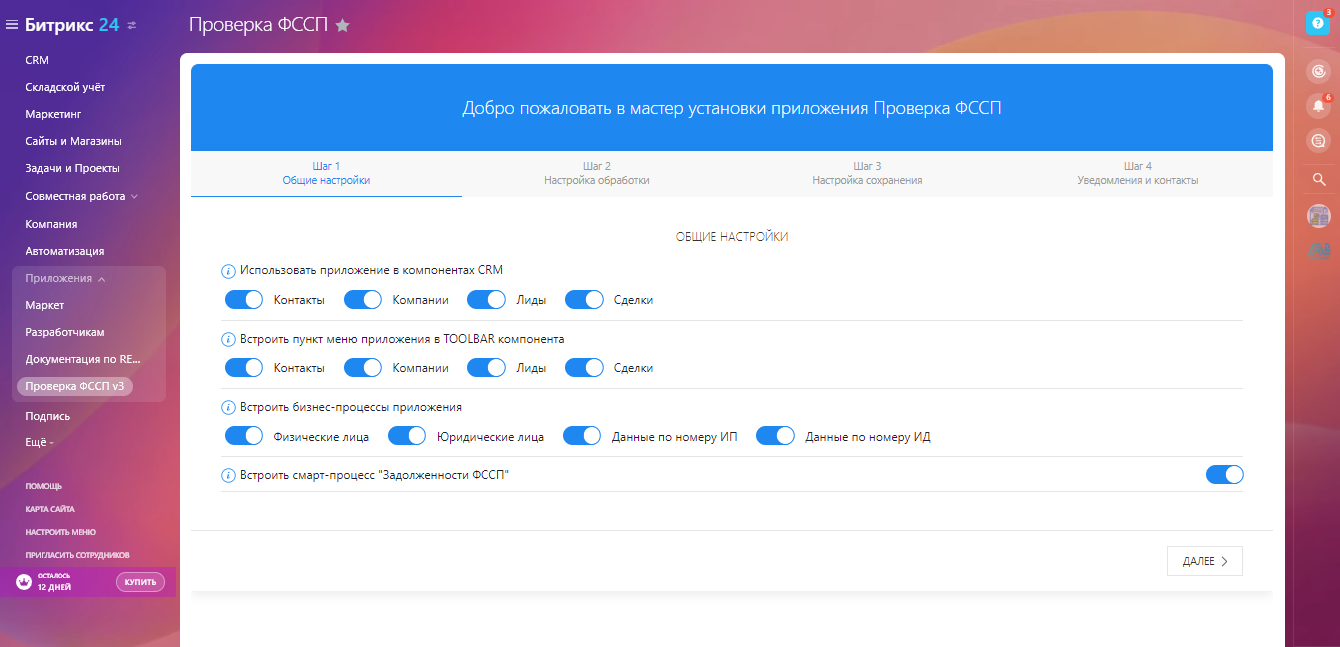
Task: Open Настроить меню link
Action: (x=60, y=532)
